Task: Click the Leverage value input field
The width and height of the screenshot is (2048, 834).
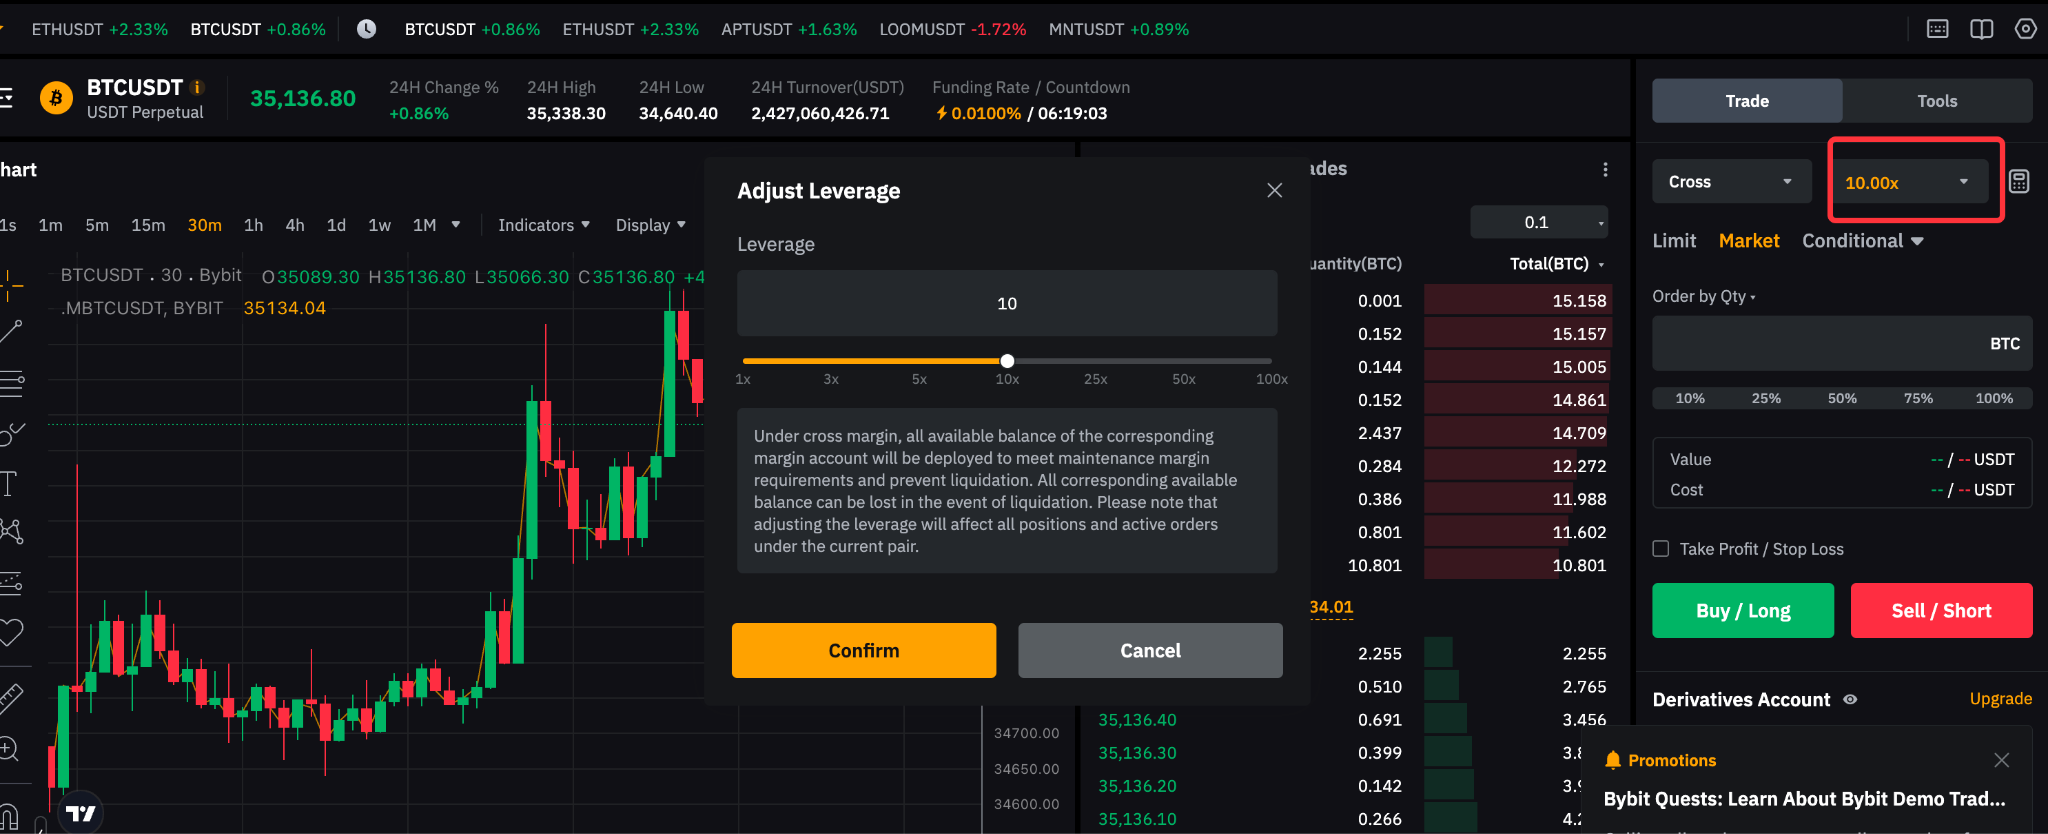Action: coord(1007,303)
